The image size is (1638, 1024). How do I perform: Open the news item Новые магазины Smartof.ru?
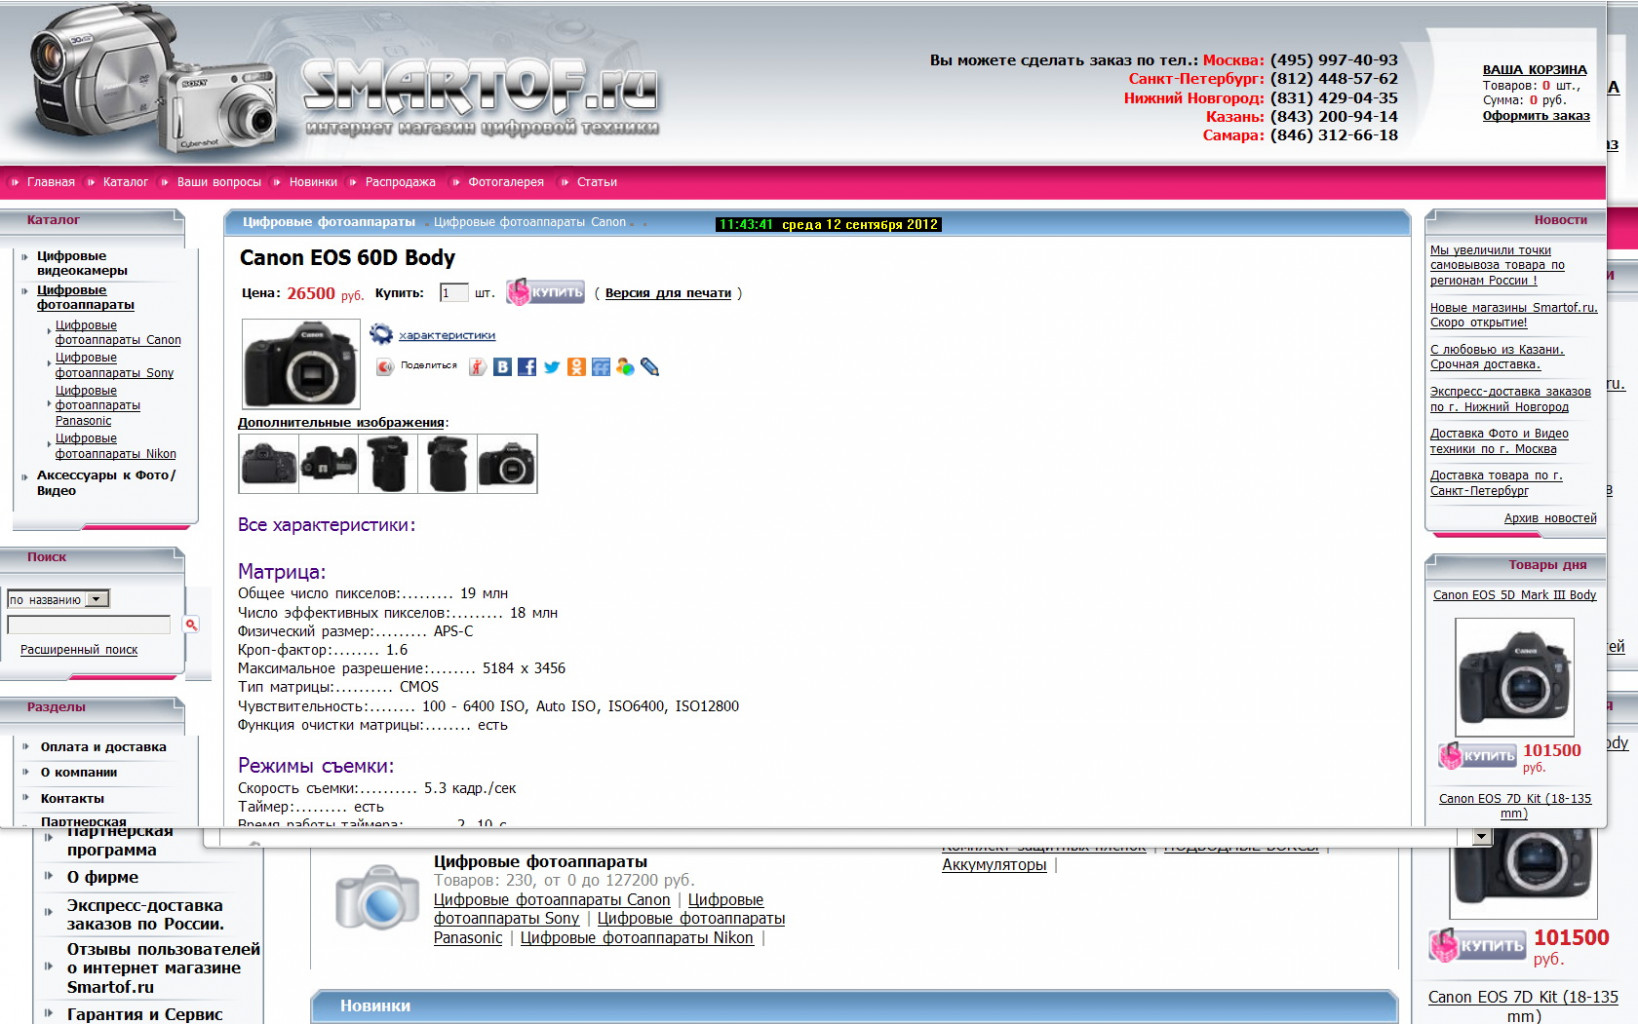(1514, 315)
